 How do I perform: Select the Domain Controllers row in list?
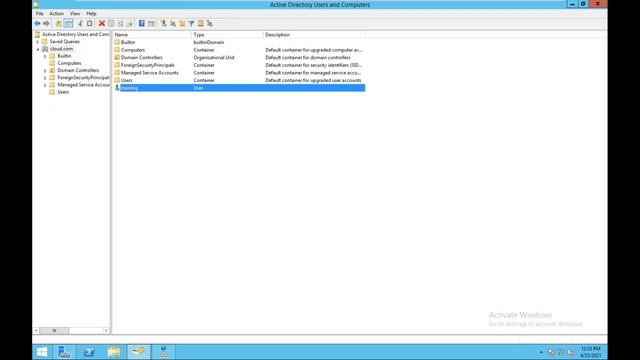click(239, 58)
